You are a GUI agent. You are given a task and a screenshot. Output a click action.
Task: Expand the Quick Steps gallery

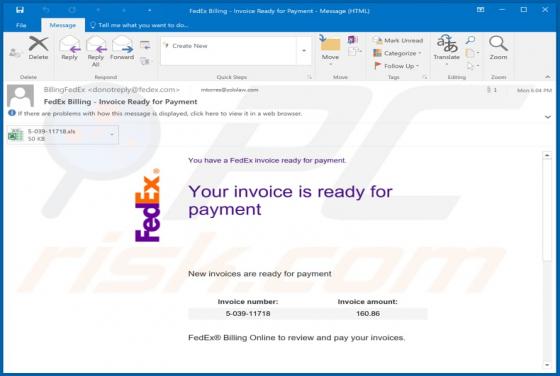click(304, 51)
